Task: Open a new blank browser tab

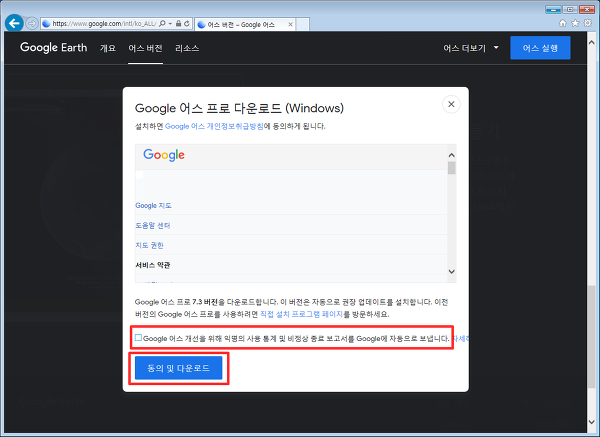Action: pos(303,24)
